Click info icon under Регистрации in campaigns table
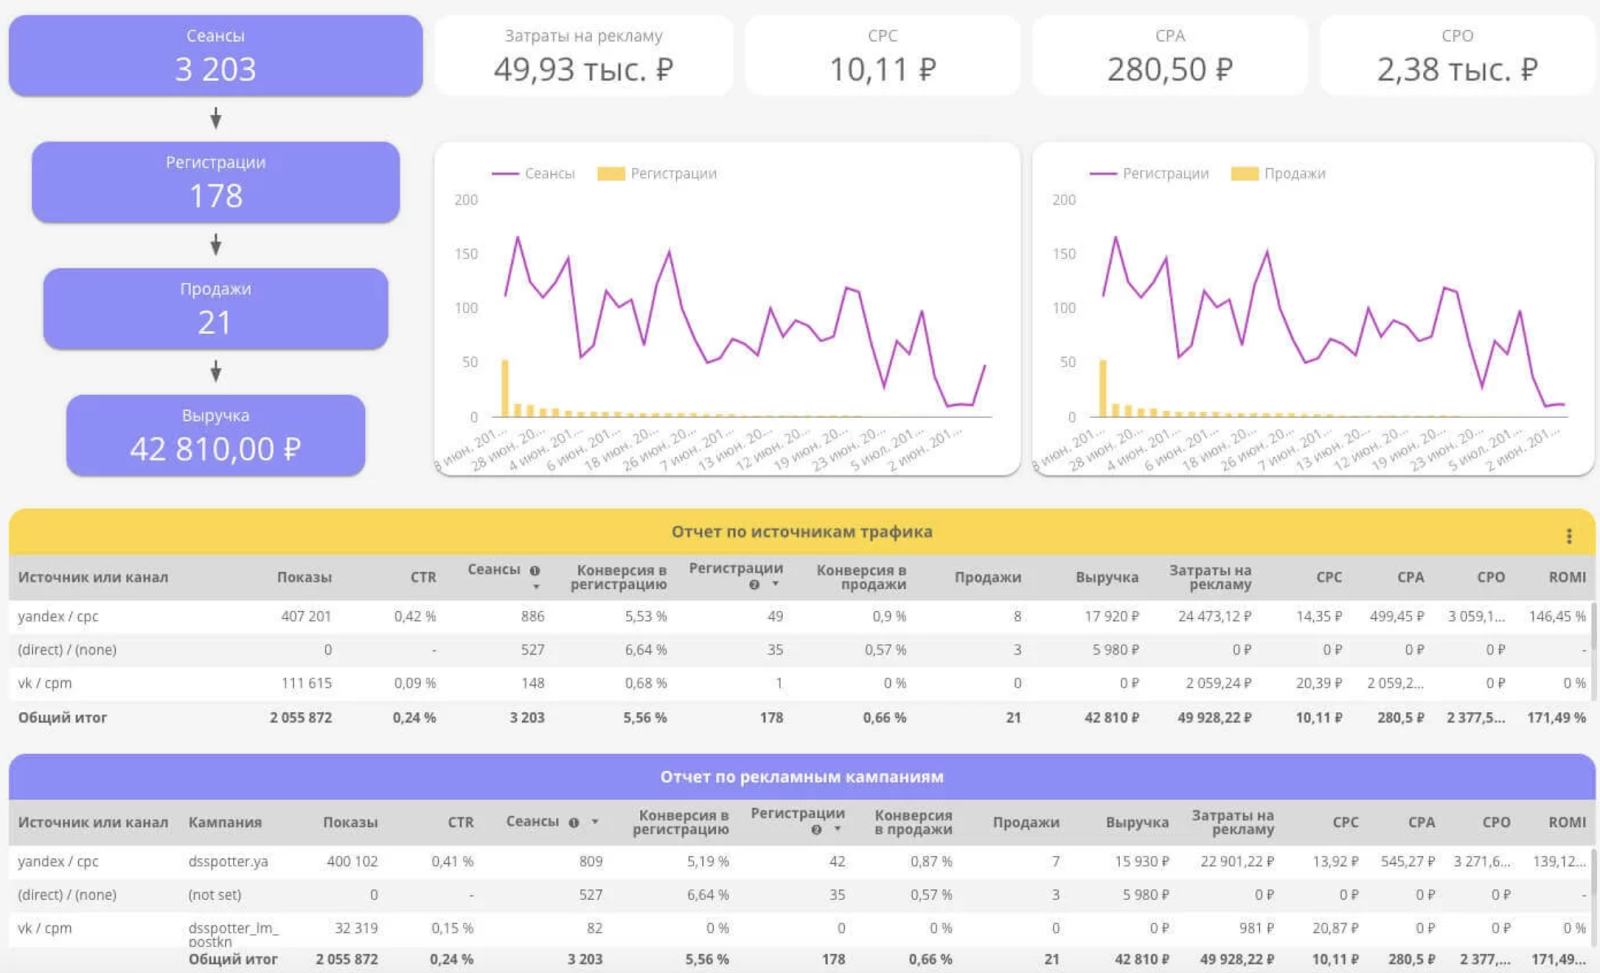The image size is (1600, 973). [x=817, y=830]
